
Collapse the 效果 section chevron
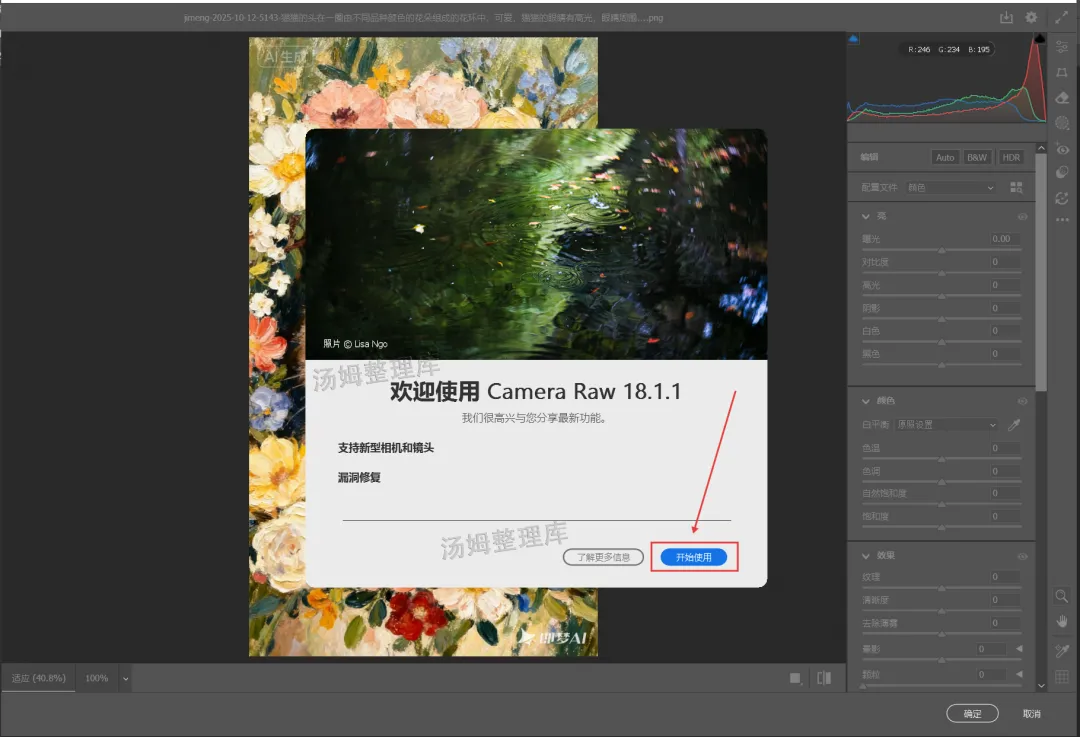[866, 556]
